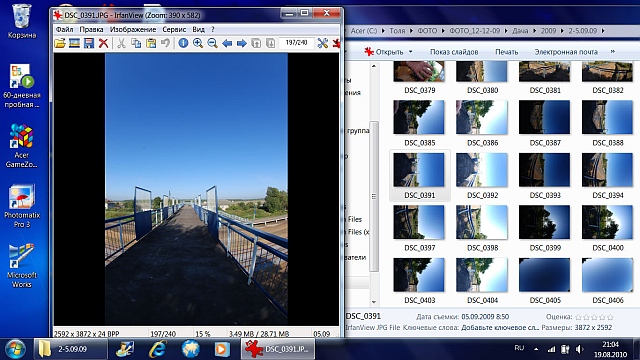The height and width of the screenshot is (360, 640).
Task: Click scroll up arrow of Explorer navigation pane
Action: tap(374, 65)
